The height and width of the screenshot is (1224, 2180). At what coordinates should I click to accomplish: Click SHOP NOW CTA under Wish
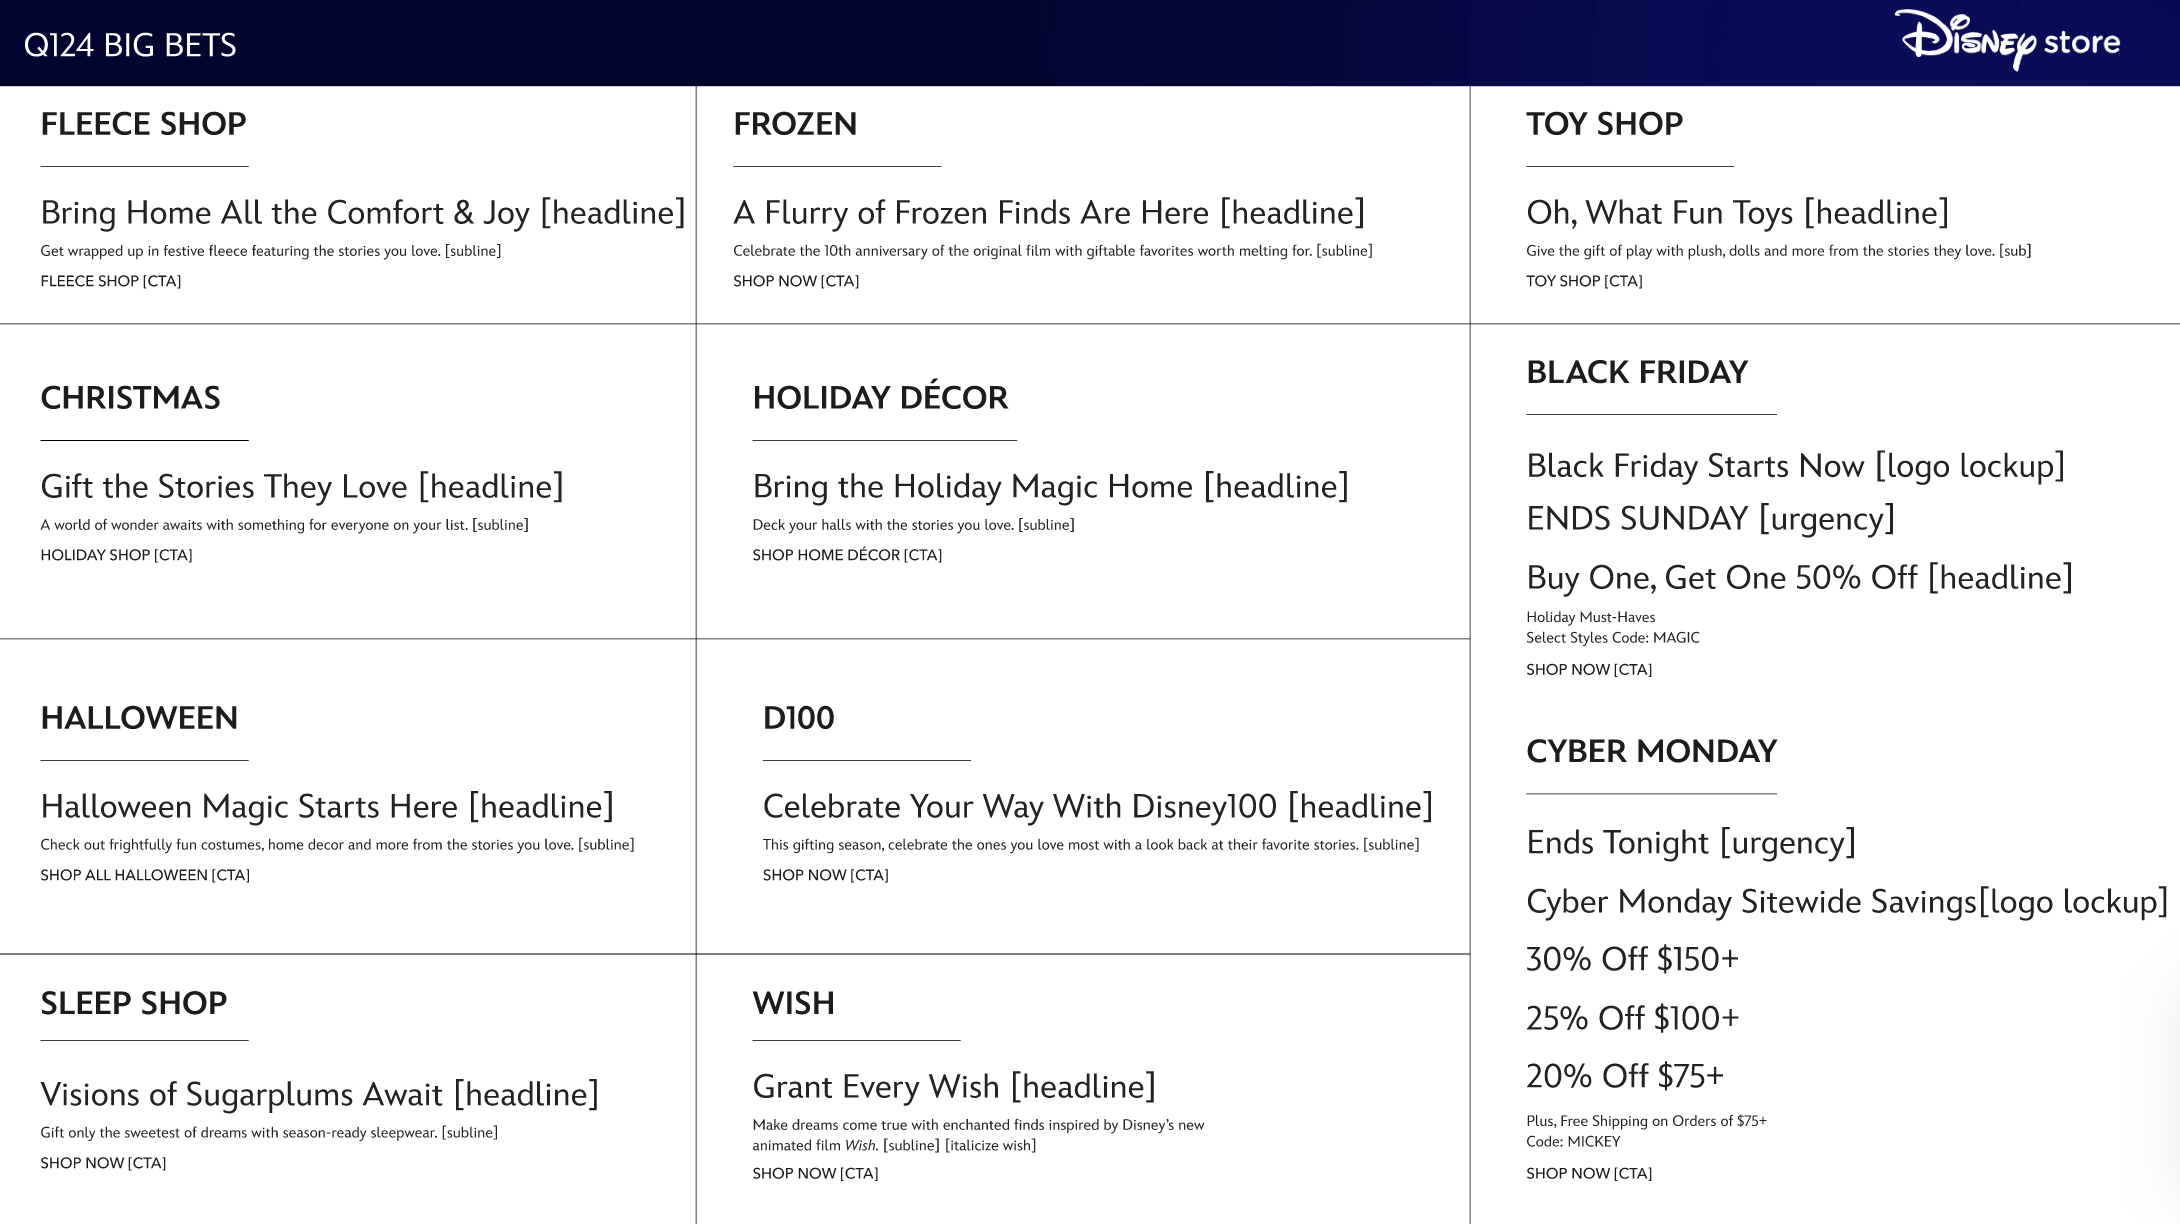coord(814,1173)
